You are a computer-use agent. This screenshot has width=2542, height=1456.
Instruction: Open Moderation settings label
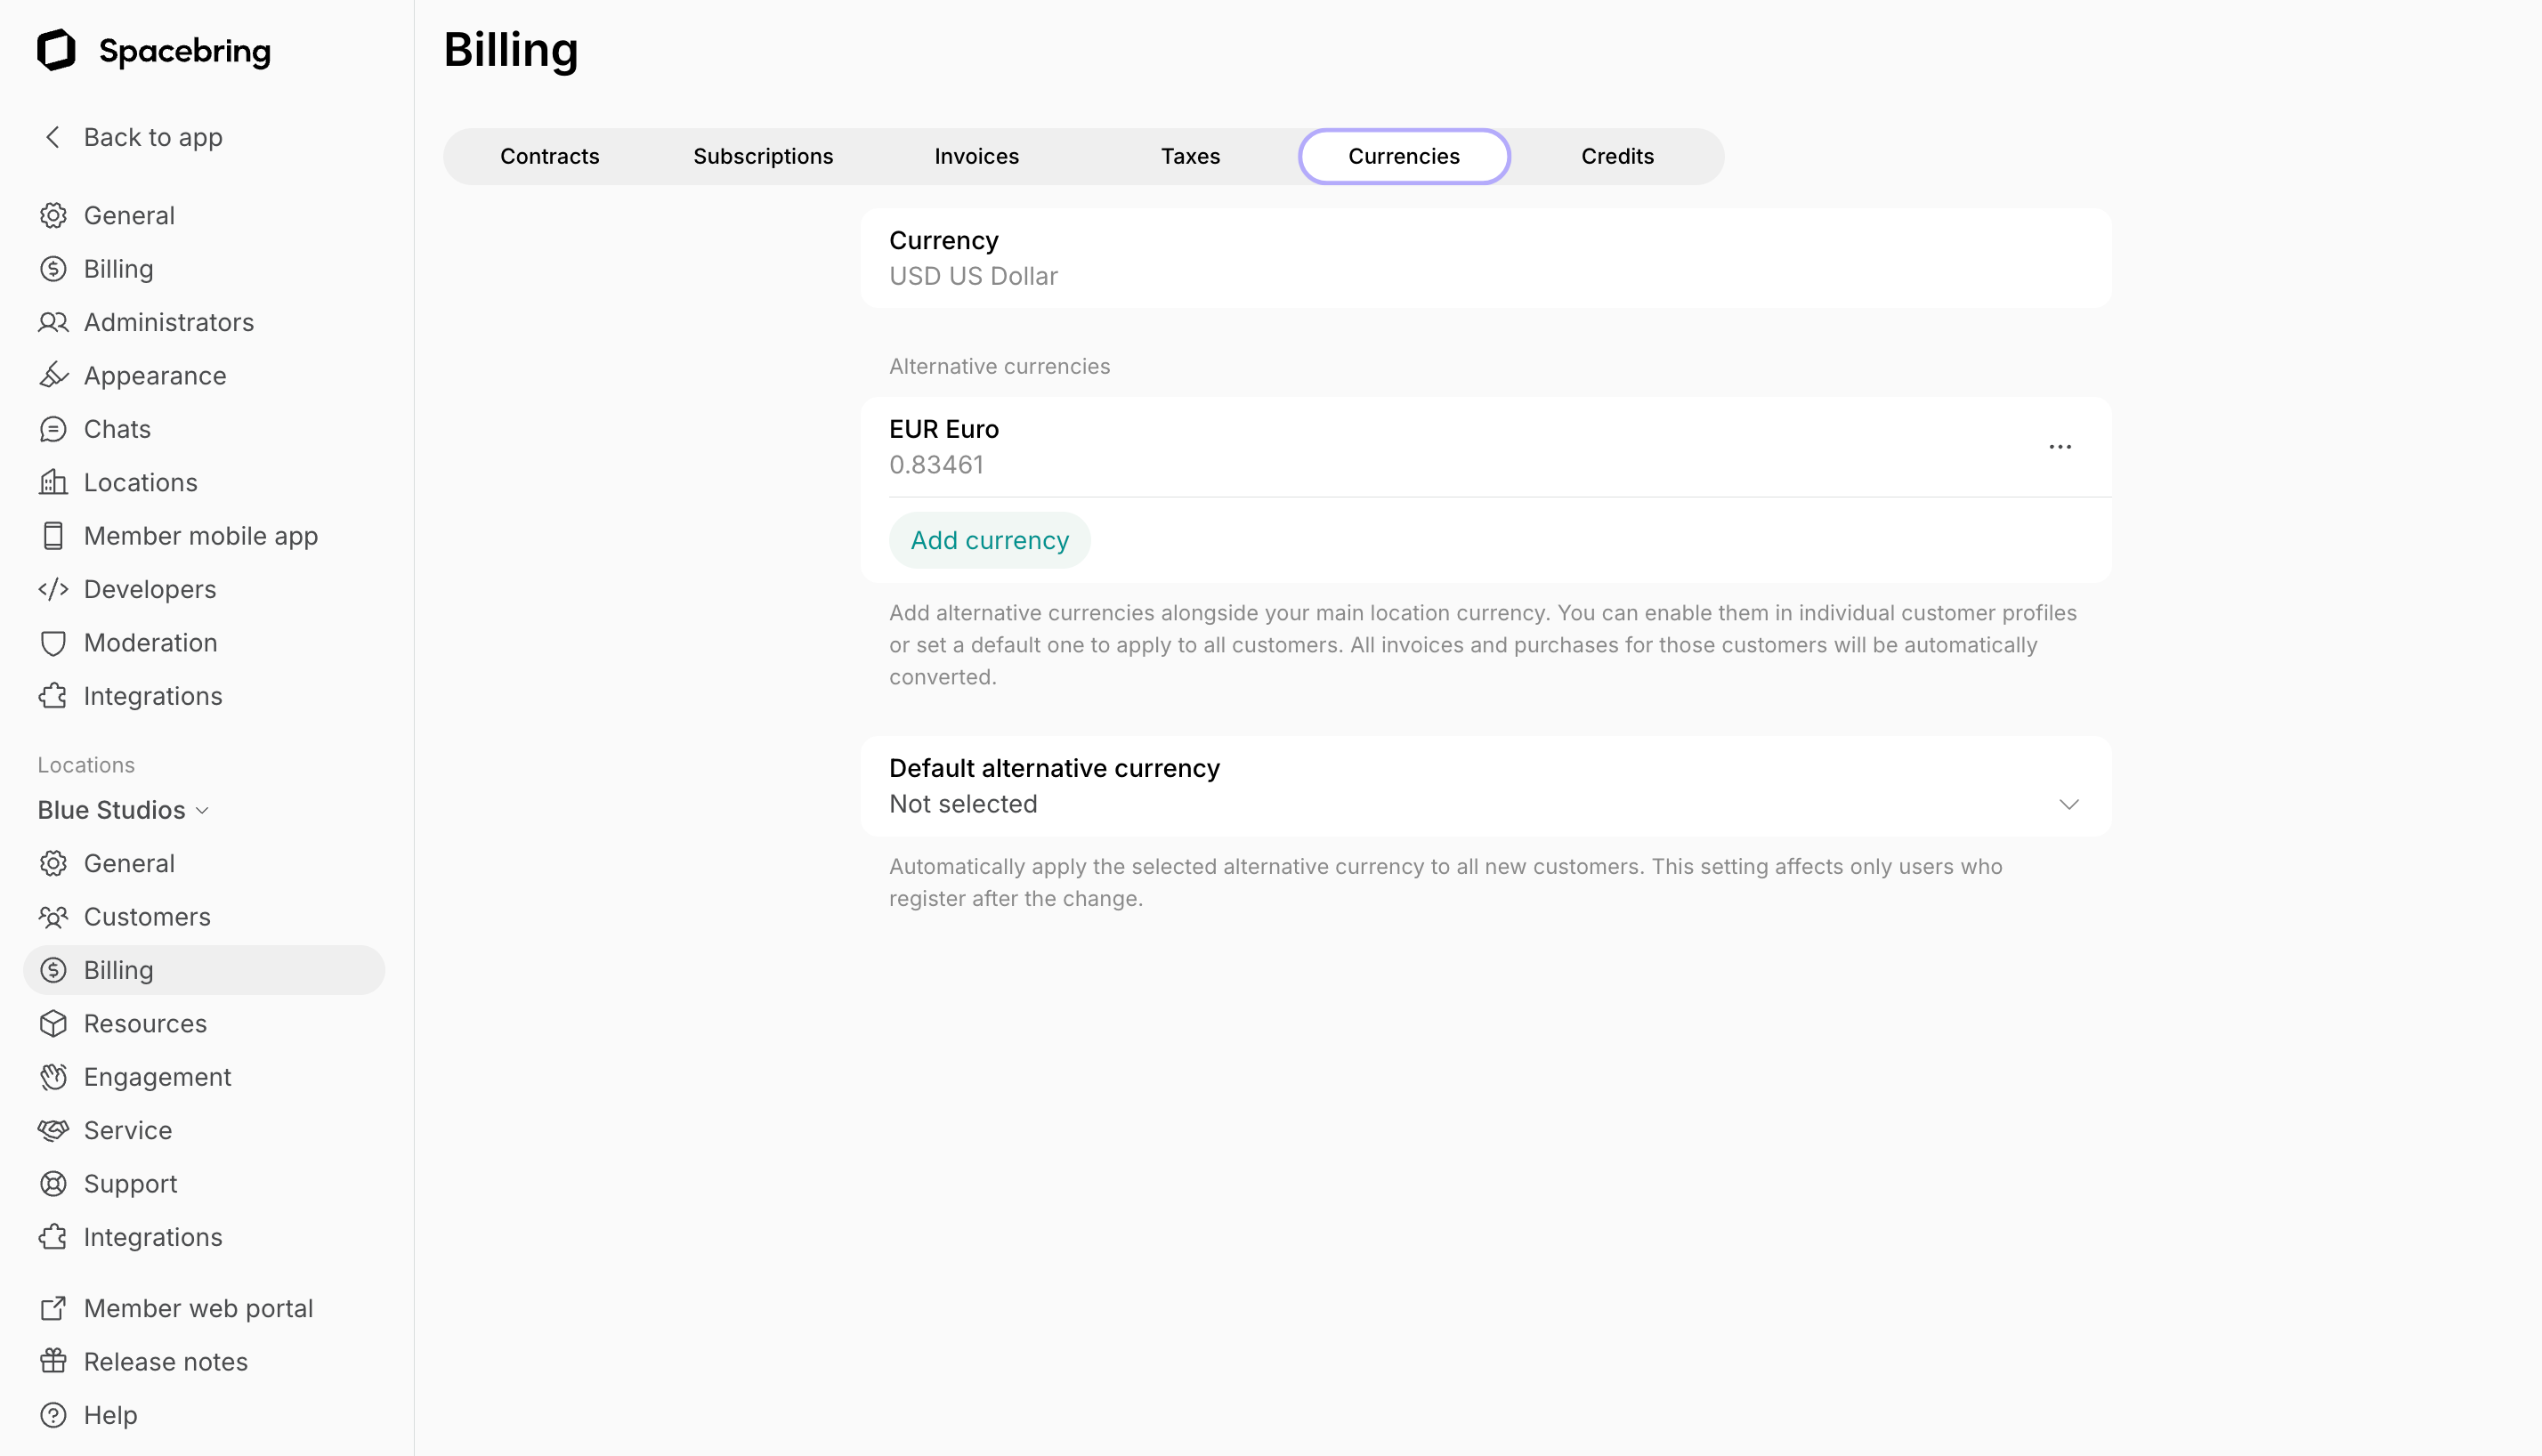(x=151, y=643)
